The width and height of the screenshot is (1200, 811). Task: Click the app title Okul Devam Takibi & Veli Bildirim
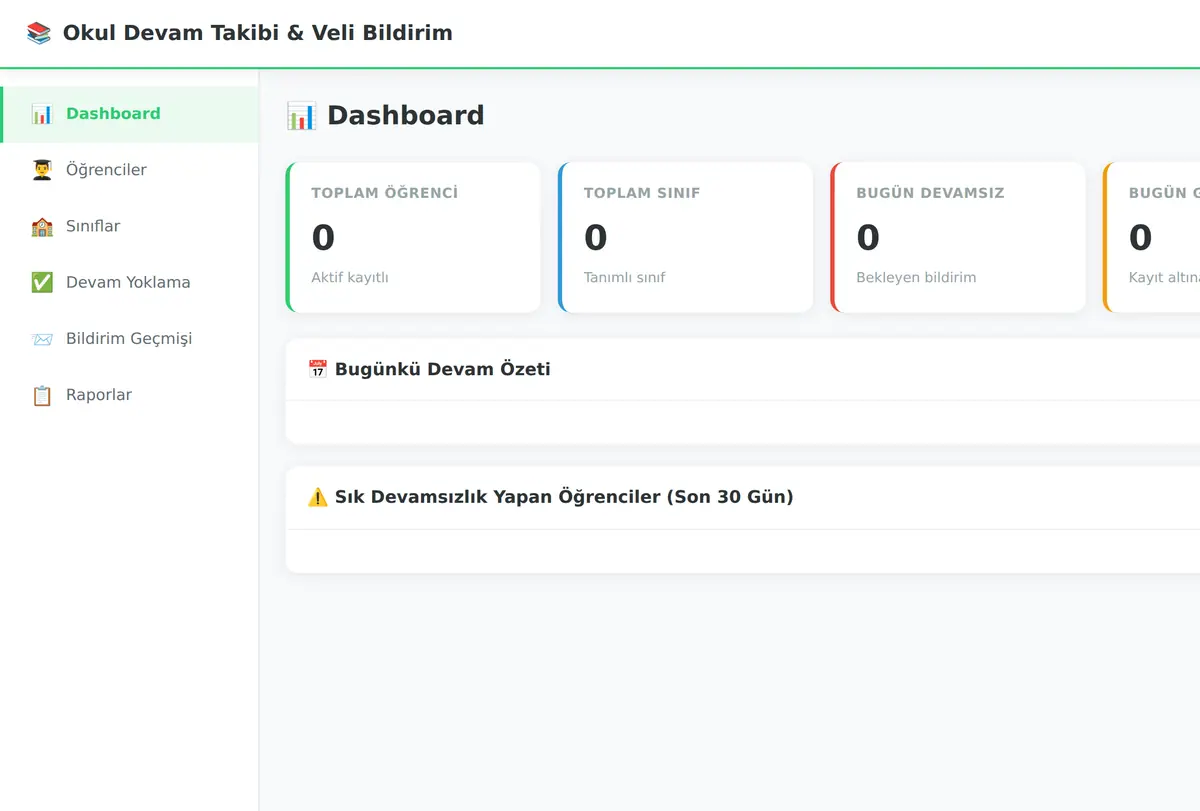258,33
